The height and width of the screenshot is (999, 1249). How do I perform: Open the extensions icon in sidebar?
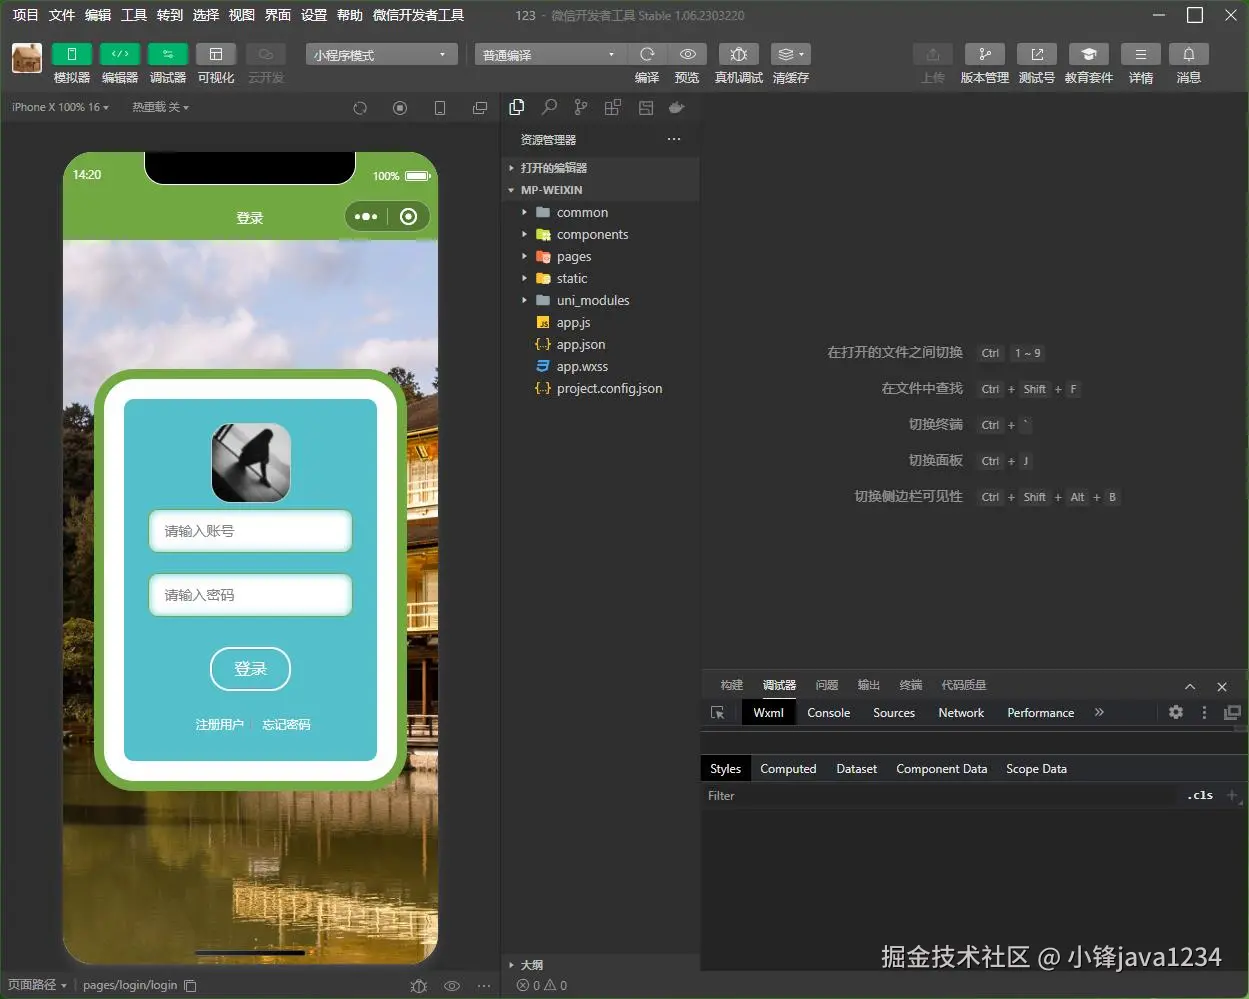tap(613, 108)
